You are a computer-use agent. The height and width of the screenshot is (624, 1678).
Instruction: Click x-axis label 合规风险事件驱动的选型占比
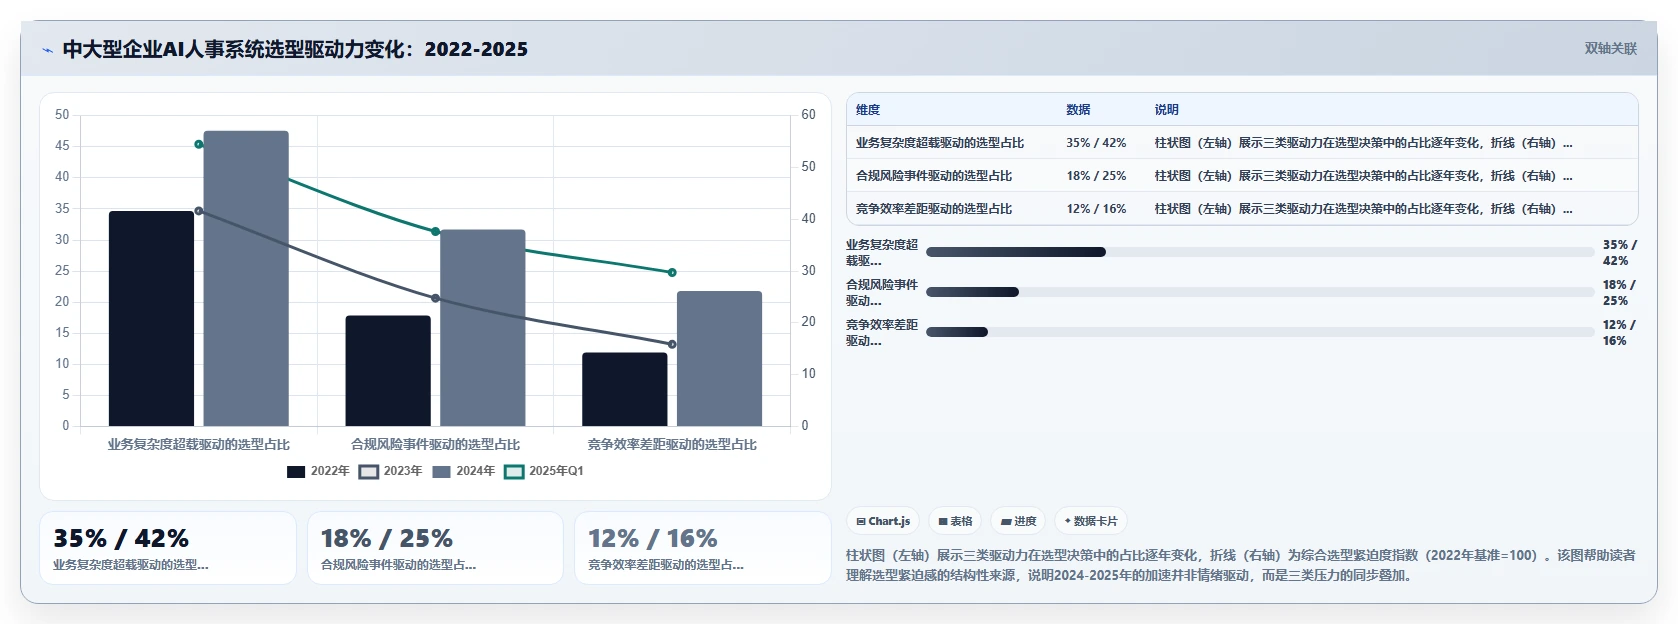pyautogui.click(x=435, y=445)
